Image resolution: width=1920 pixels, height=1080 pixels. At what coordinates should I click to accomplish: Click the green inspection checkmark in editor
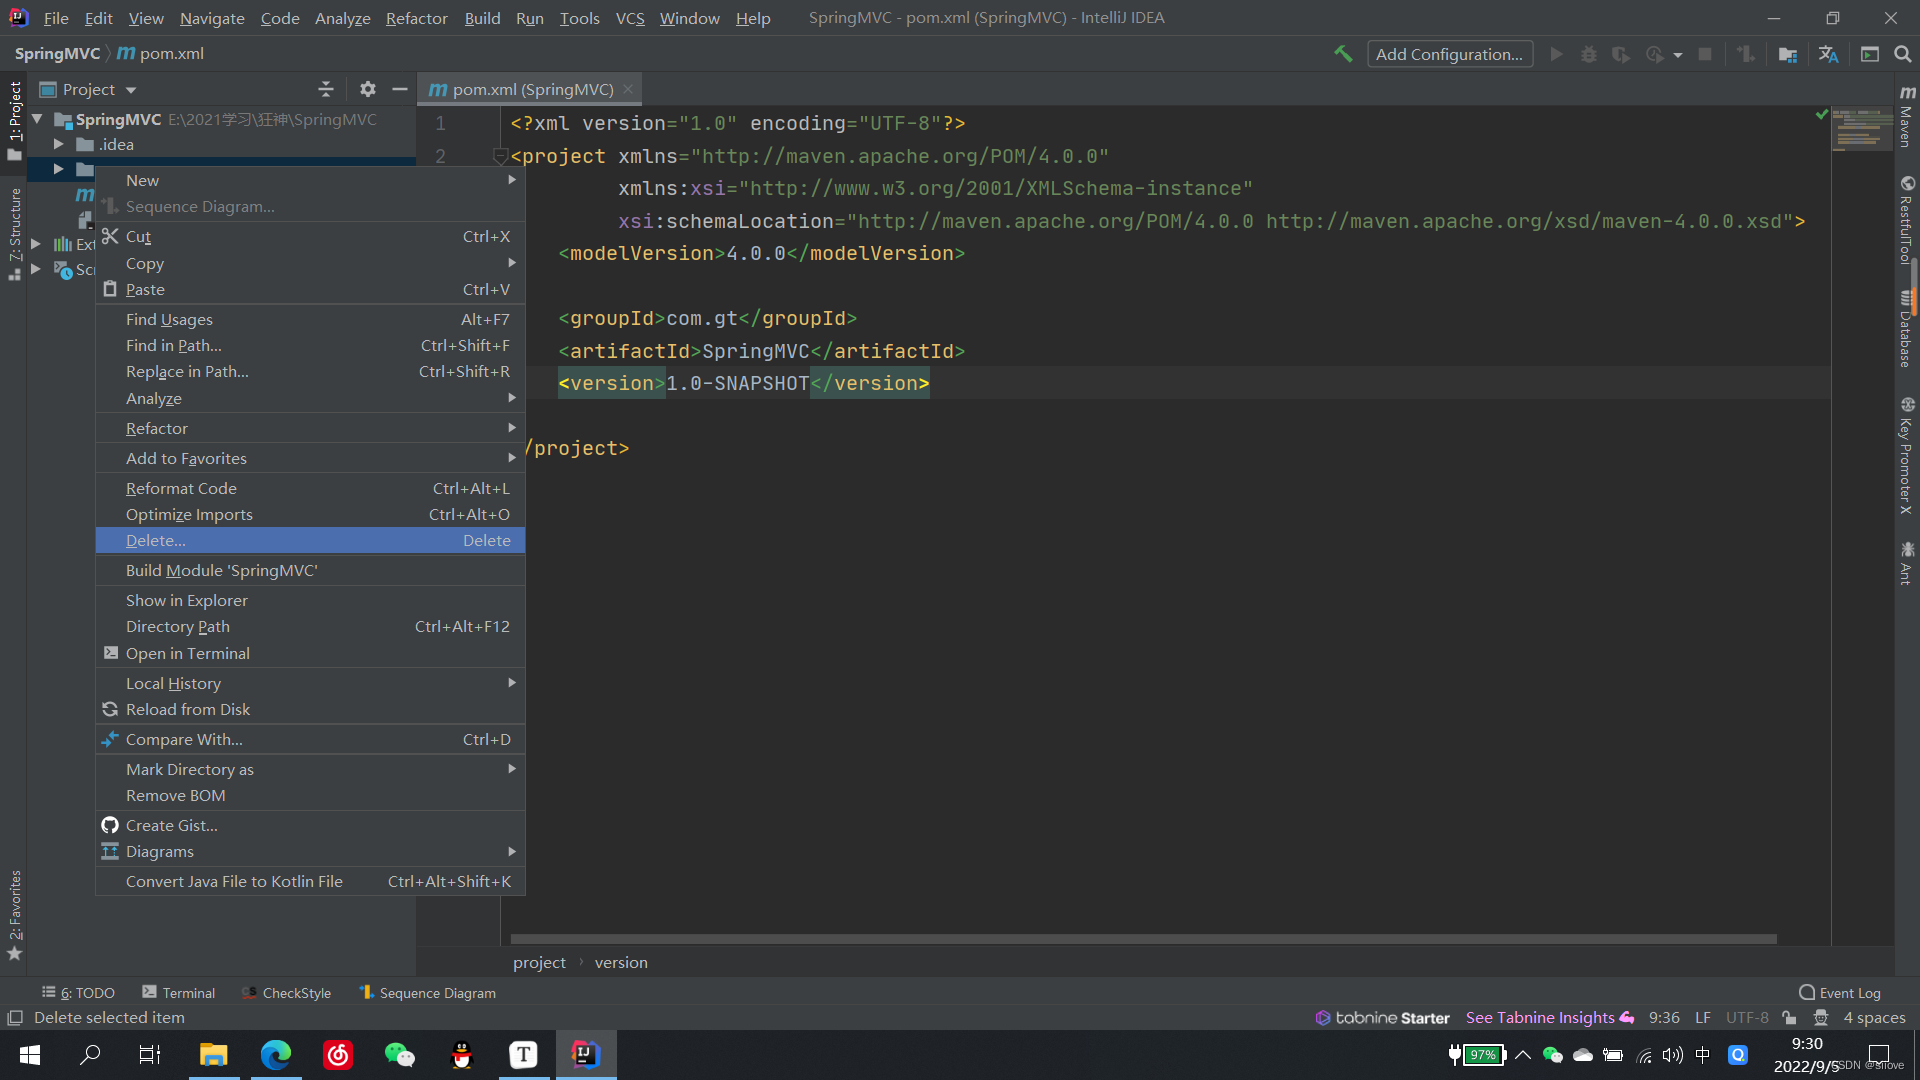1822,114
